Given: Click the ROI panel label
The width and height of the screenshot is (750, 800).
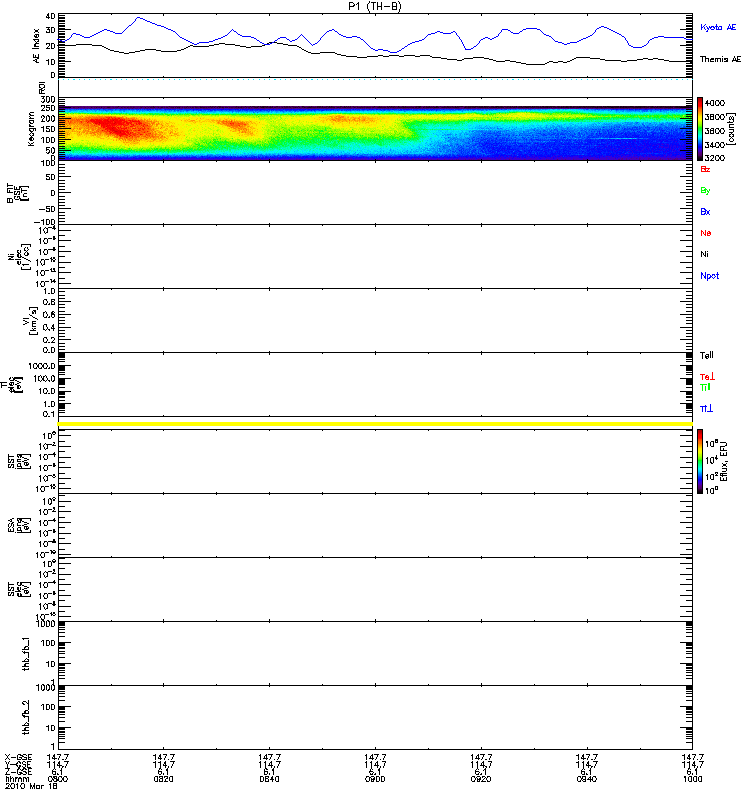Looking at the screenshot, I should (x=42, y=88).
